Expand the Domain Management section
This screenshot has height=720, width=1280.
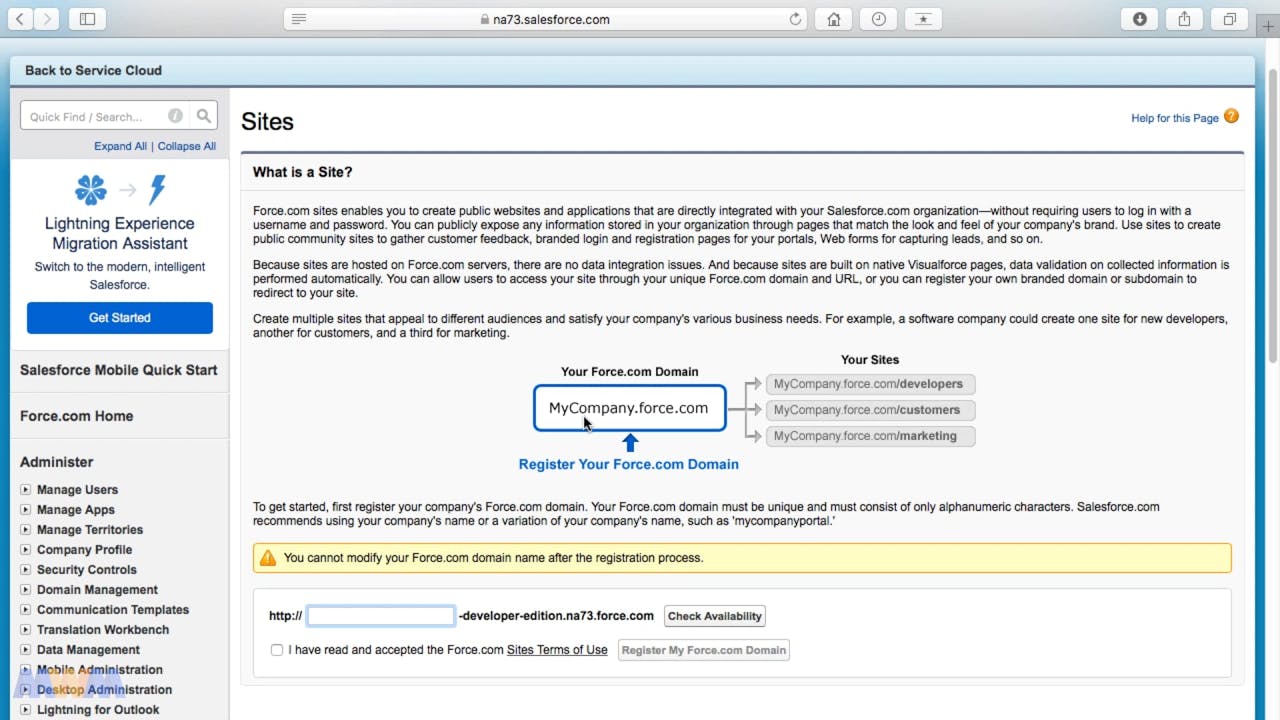[x=26, y=590]
